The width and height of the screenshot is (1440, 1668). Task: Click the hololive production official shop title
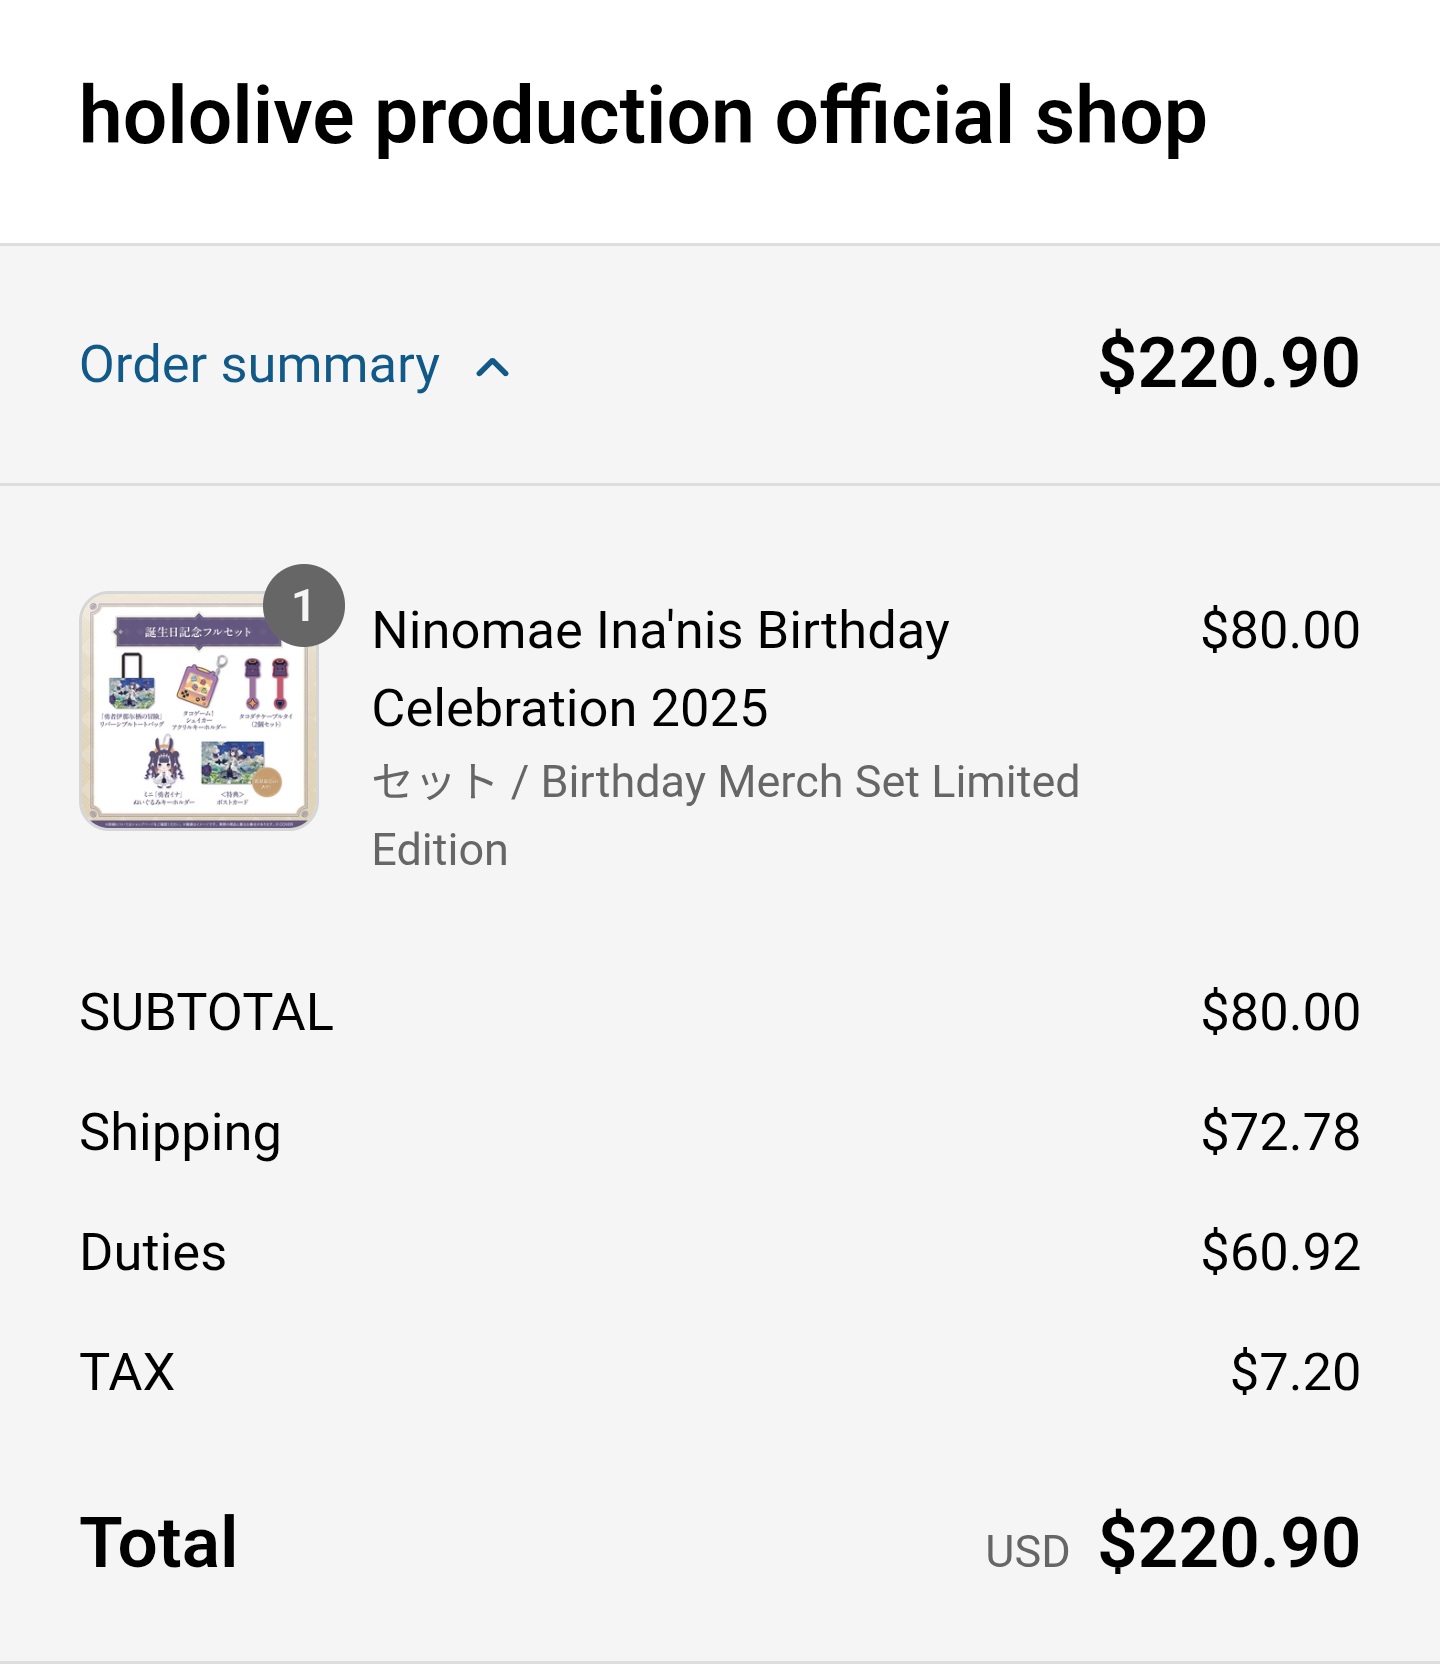click(x=643, y=117)
